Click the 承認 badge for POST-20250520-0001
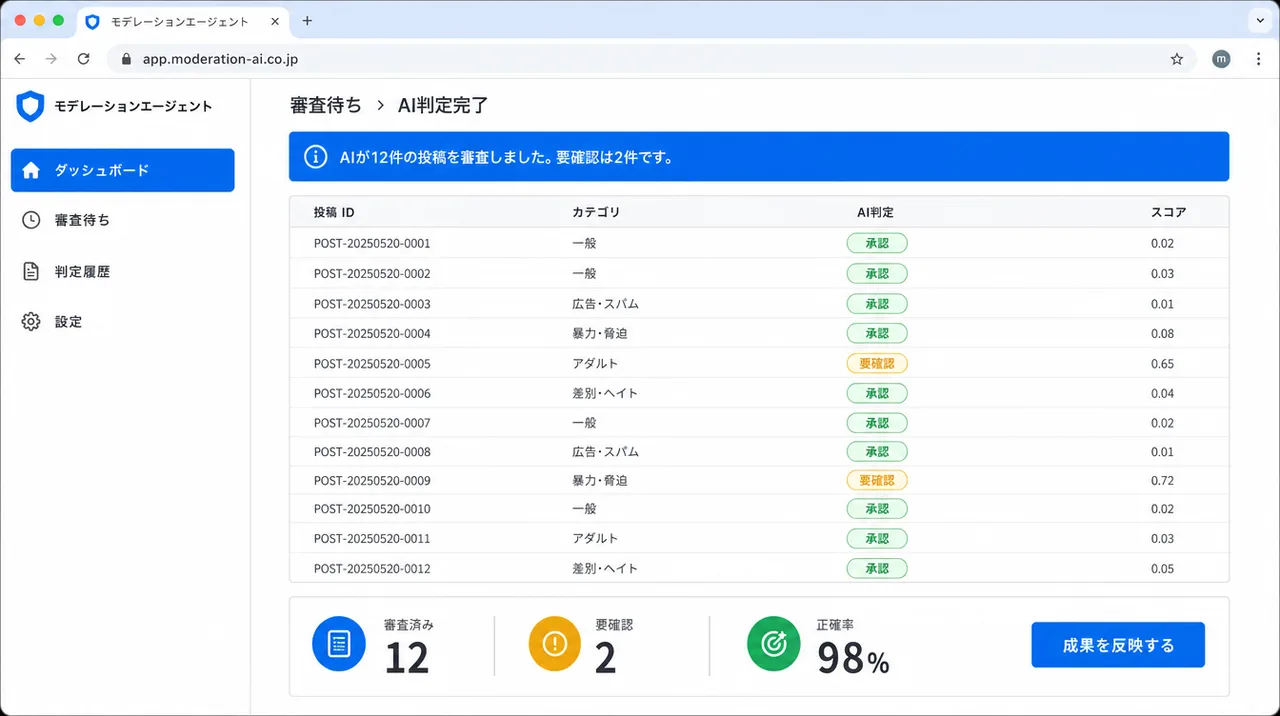 (x=877, y=243)
